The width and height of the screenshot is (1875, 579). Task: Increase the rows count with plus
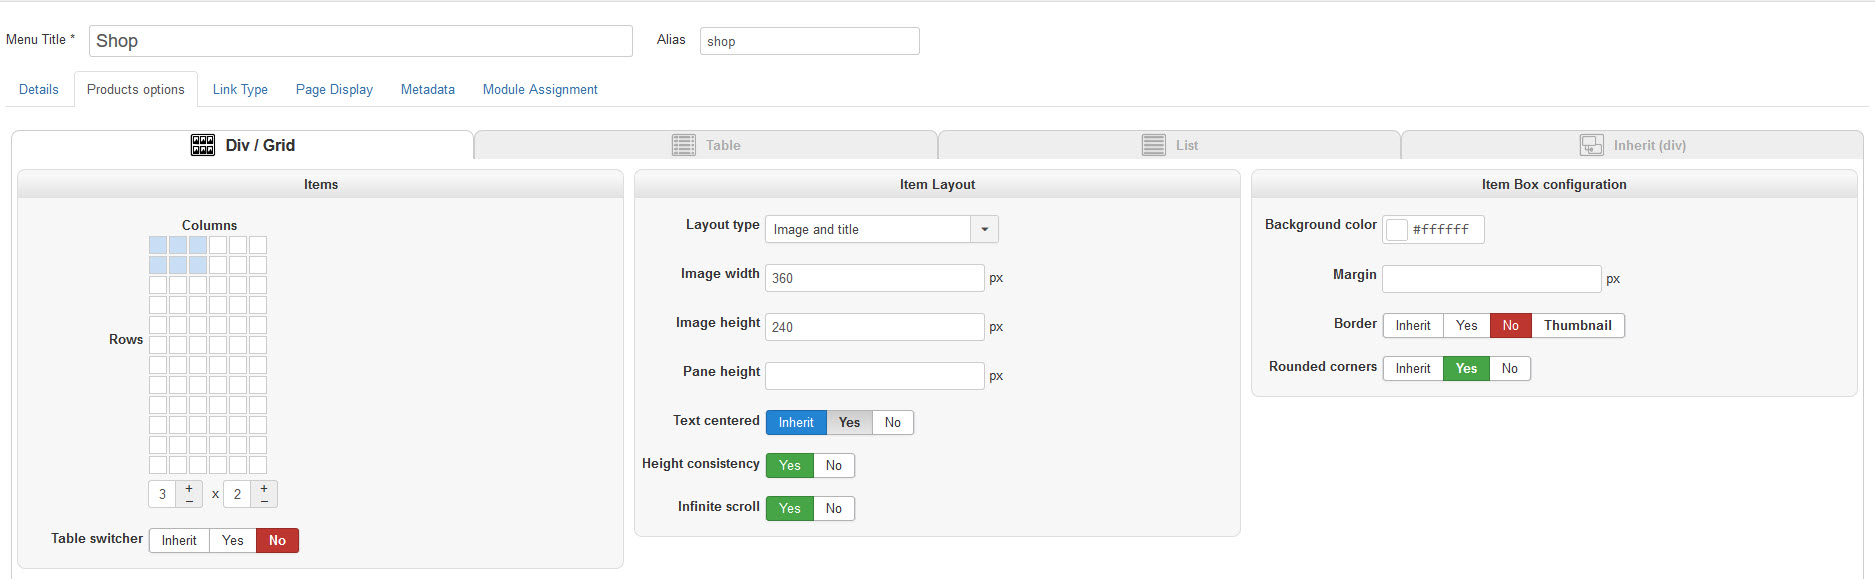(x=264, y=488)
